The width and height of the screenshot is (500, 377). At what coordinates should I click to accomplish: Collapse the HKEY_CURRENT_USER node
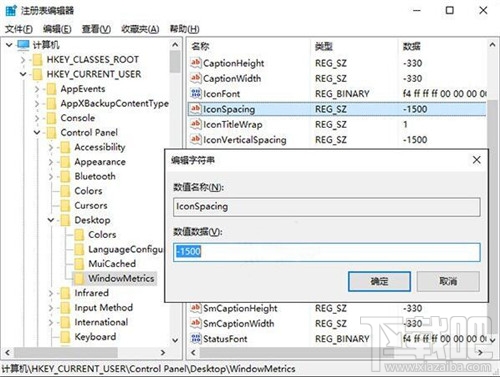click(23, 74)
